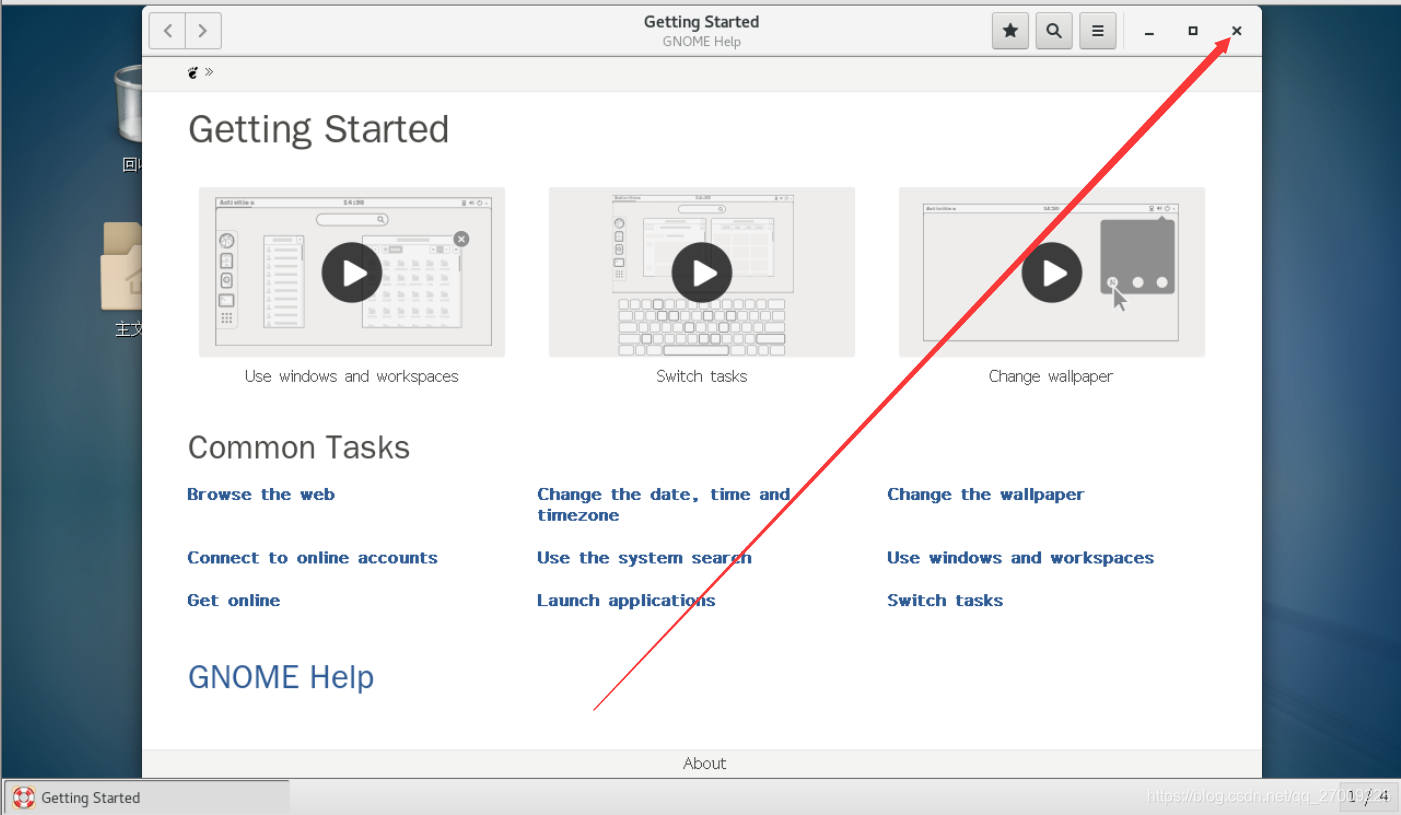
Task: Maximize the GNOME Help window
Action: (1193, 31)
